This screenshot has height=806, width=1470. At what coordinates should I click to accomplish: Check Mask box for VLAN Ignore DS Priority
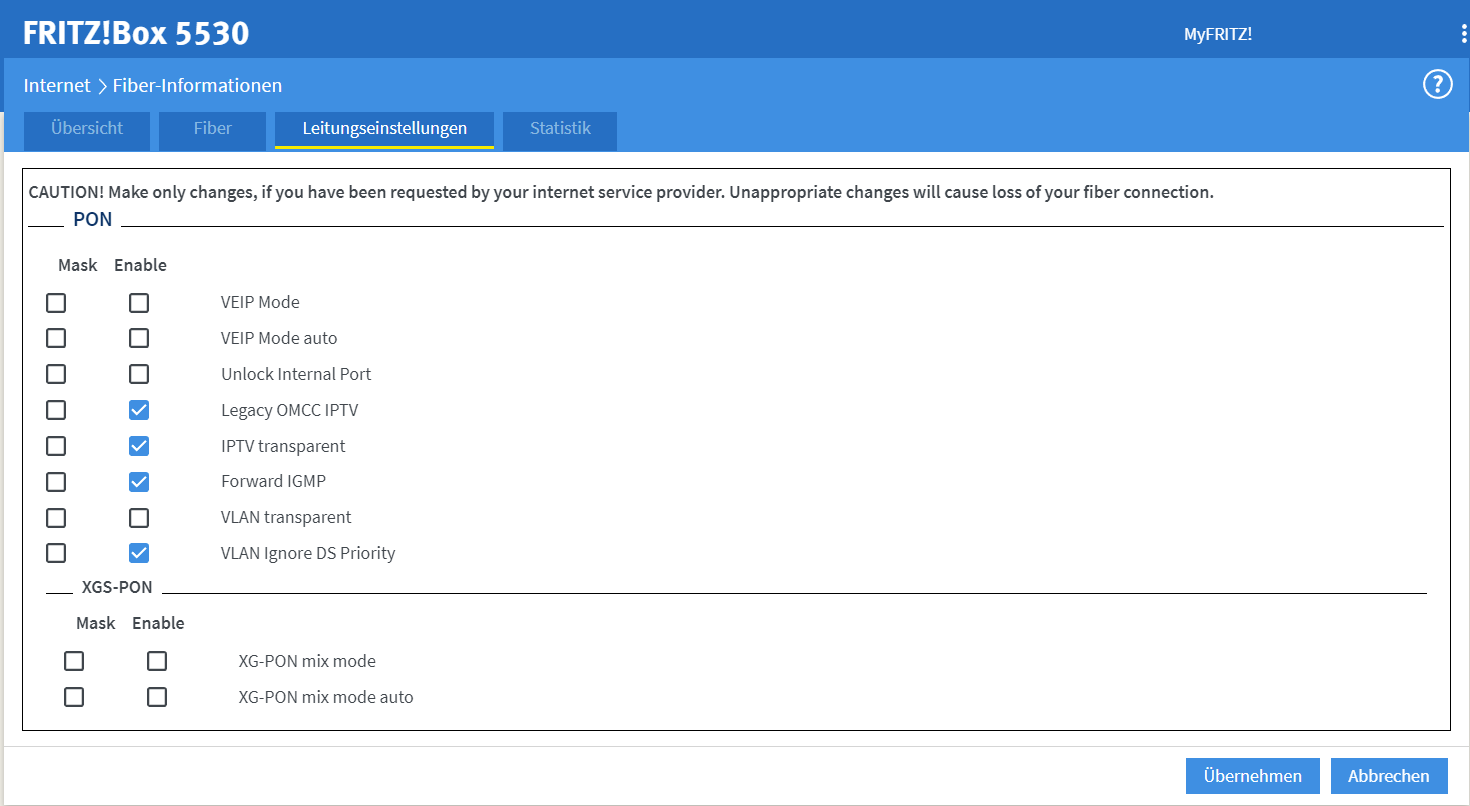point(56,553)
